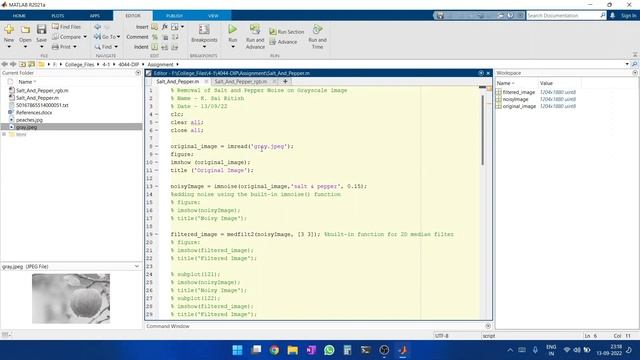
Task: Open Chrome from the taskbar
Action: pyautogui.click(x=274, y=350)
